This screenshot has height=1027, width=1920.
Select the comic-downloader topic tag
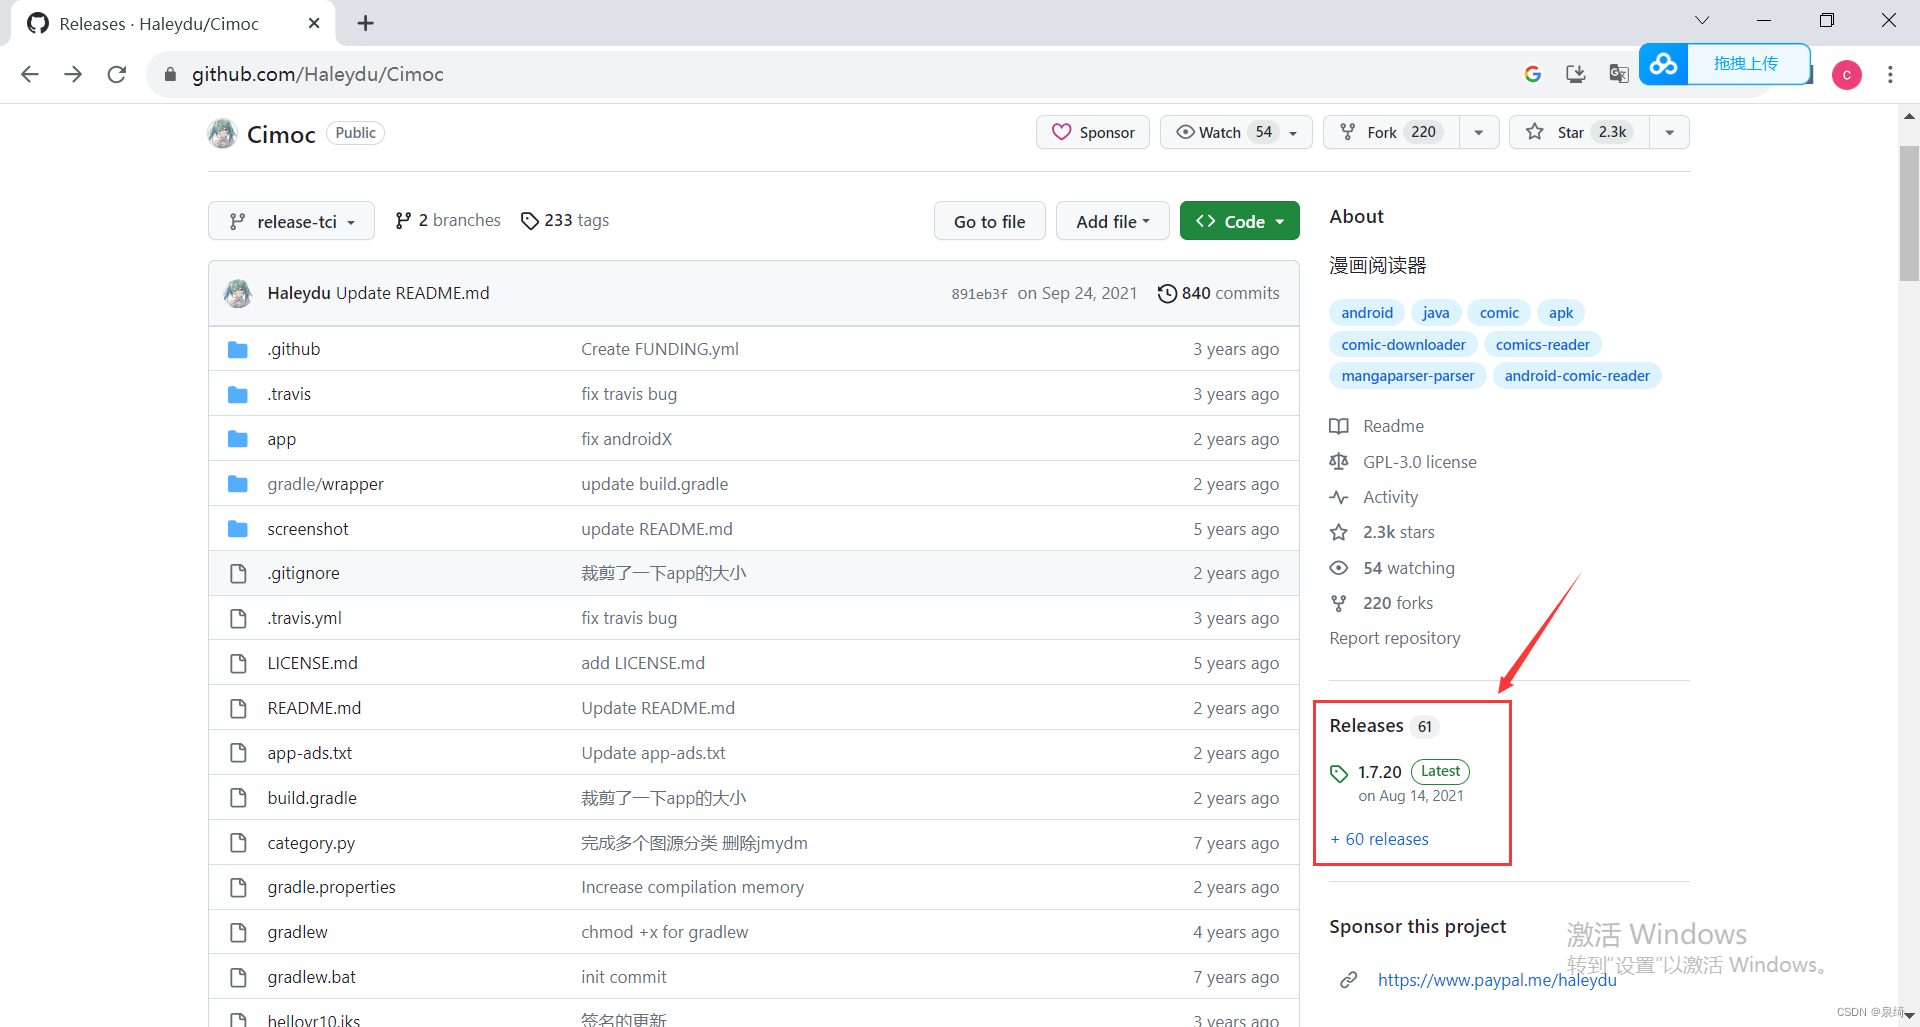(x=1403, y=344)
